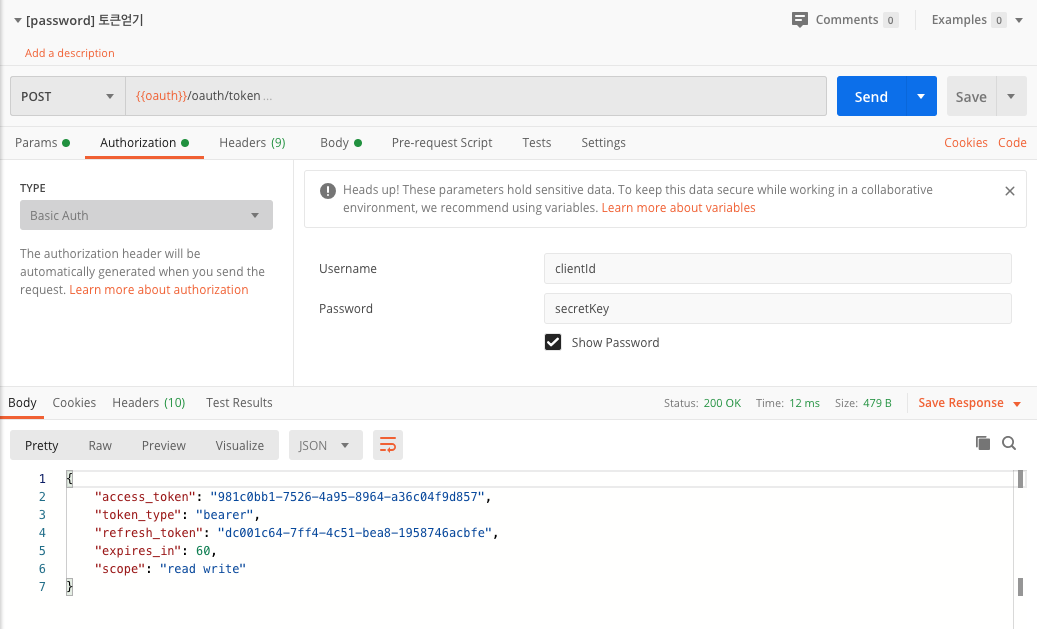Click the Cookies link near Code

coord(965,143)
